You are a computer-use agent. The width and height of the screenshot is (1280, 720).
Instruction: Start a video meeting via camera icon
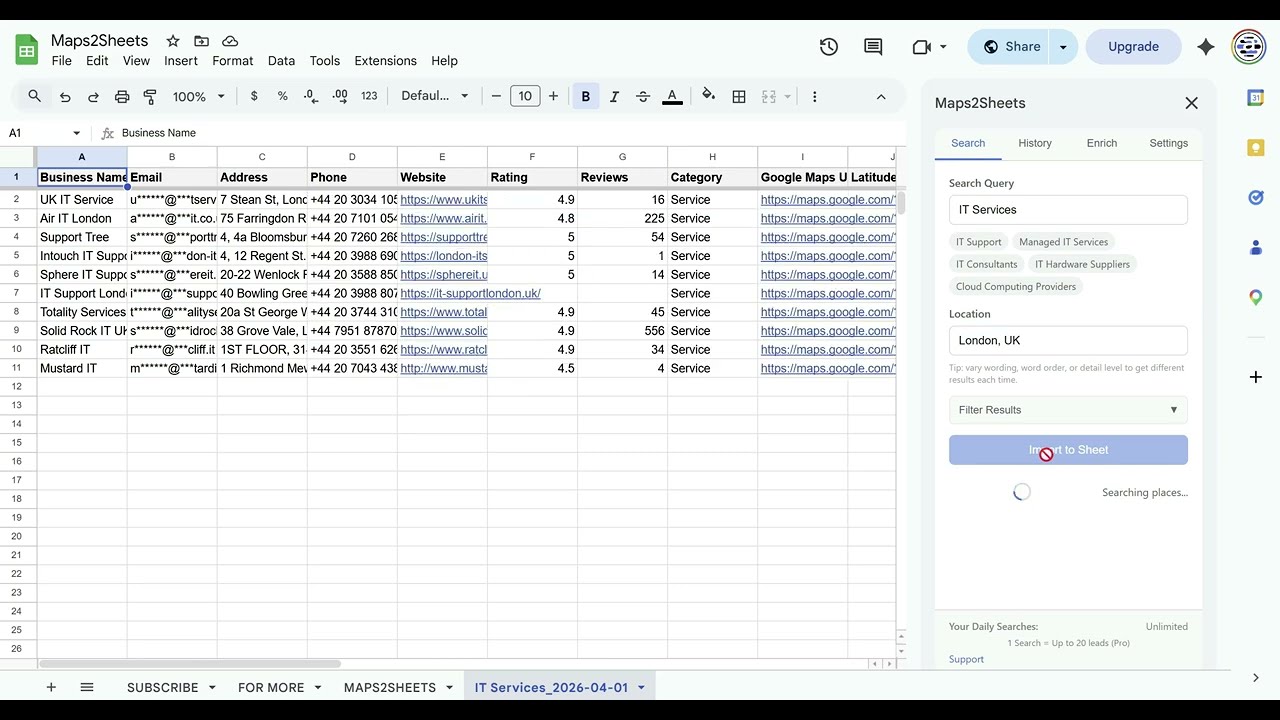point(921,47)
